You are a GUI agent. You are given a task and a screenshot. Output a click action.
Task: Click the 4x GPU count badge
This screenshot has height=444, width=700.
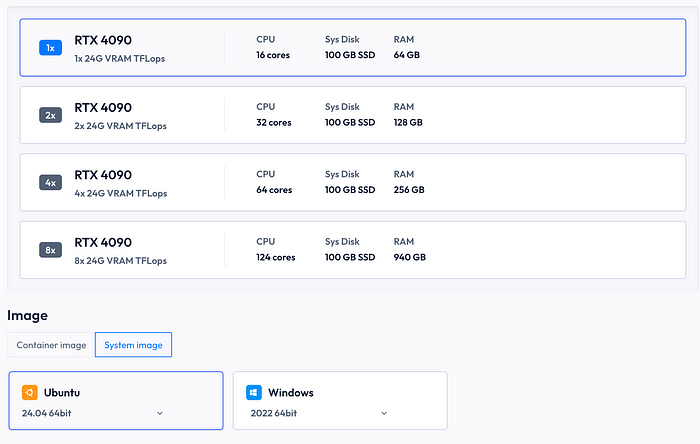[50, 183]
